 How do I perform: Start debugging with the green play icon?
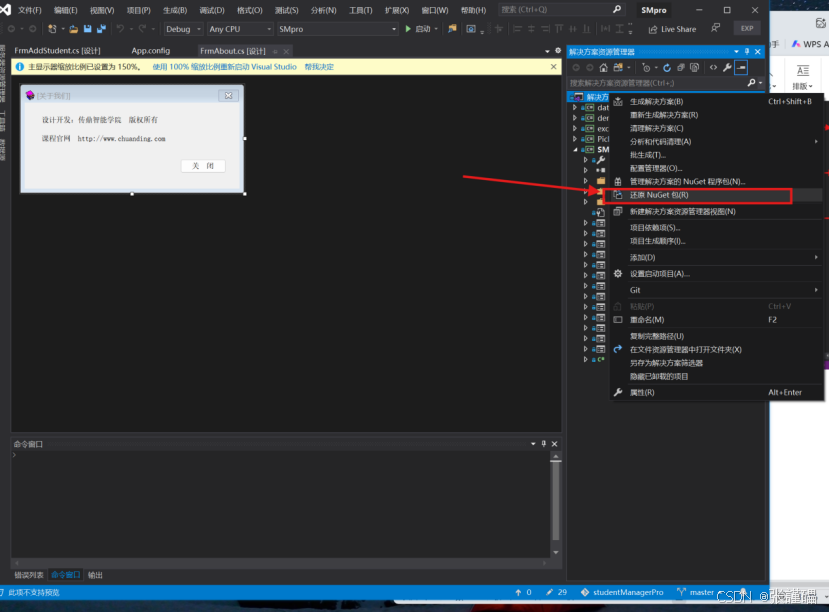[x=408, y=29]
